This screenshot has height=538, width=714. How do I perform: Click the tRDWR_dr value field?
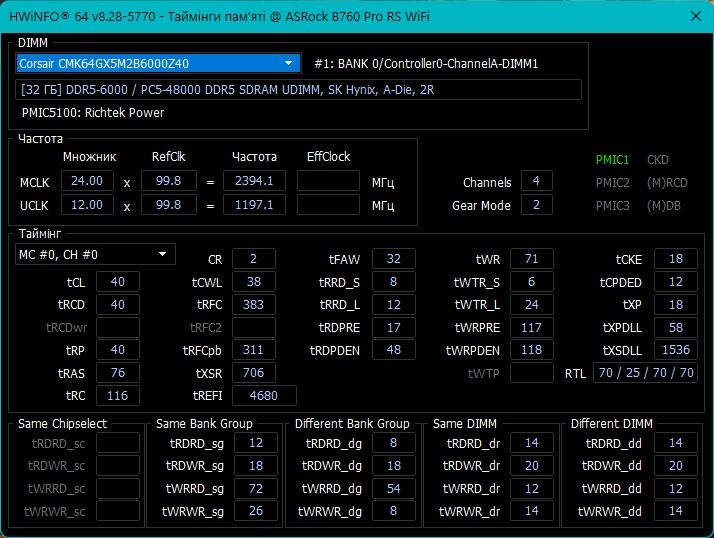[x=531, y=466]
